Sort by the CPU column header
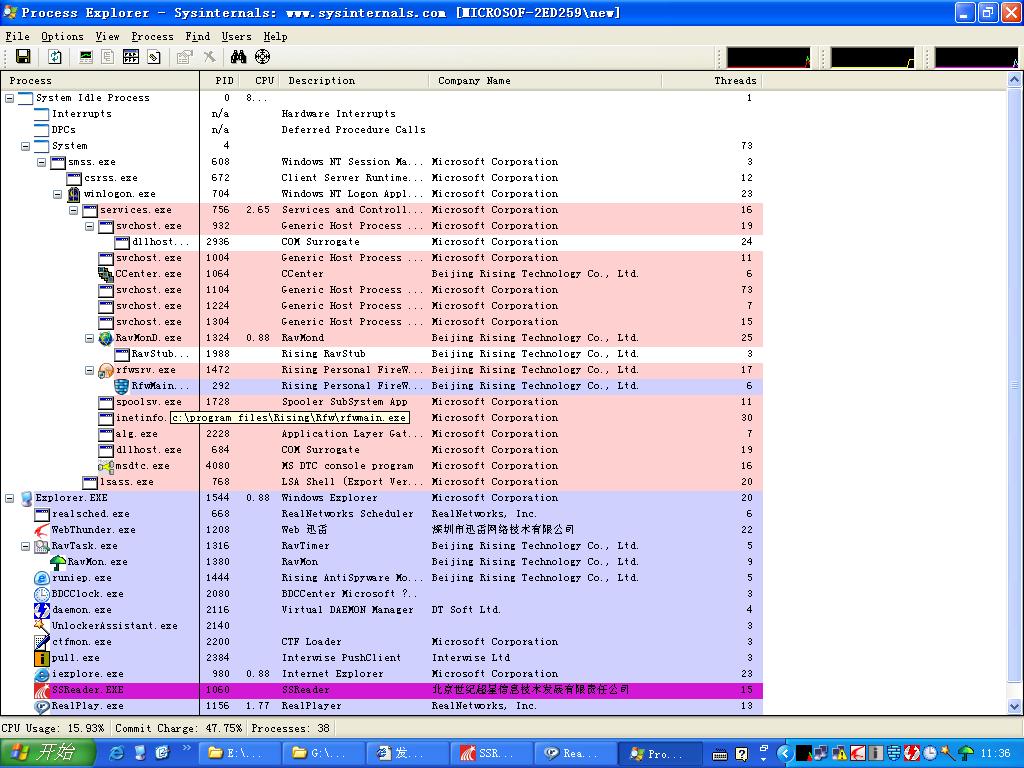Screen dimensions: 1024x768 [264, 80]
